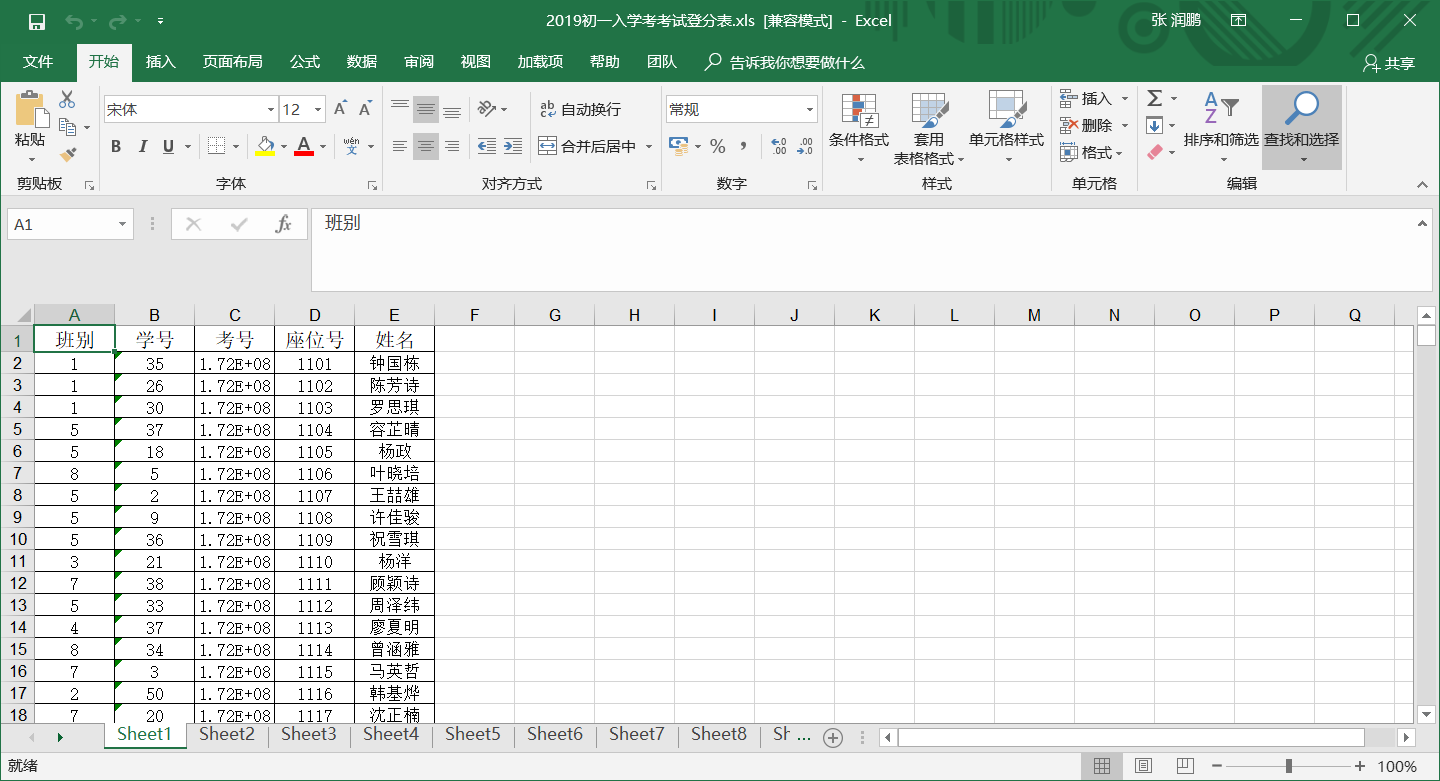Image resolution: width=1440 pixels, height=781 pixels.
Task: Increase font size with large A icon
Action: (340, 109)
